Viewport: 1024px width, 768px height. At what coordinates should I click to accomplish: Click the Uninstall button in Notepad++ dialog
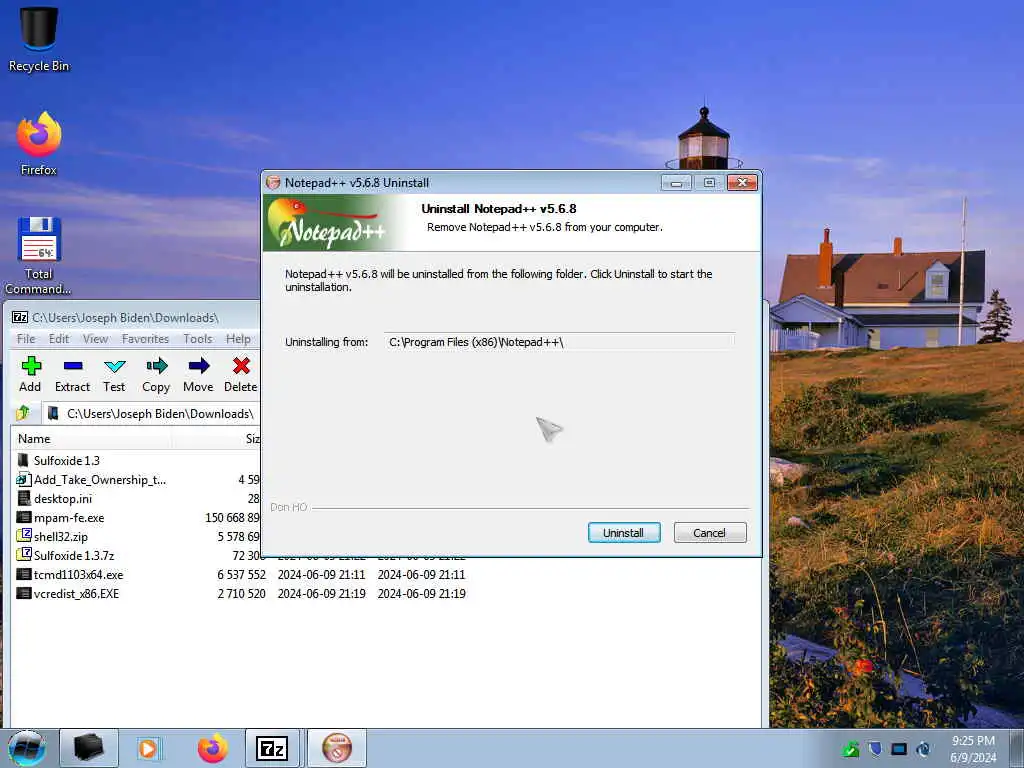(x=624, y=533)
